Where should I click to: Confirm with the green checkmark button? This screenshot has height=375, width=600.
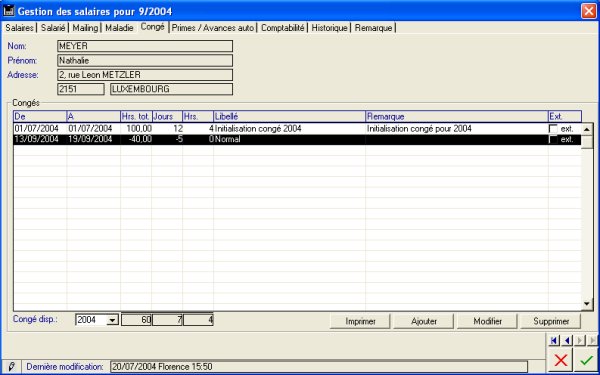[x=586, y=360]
